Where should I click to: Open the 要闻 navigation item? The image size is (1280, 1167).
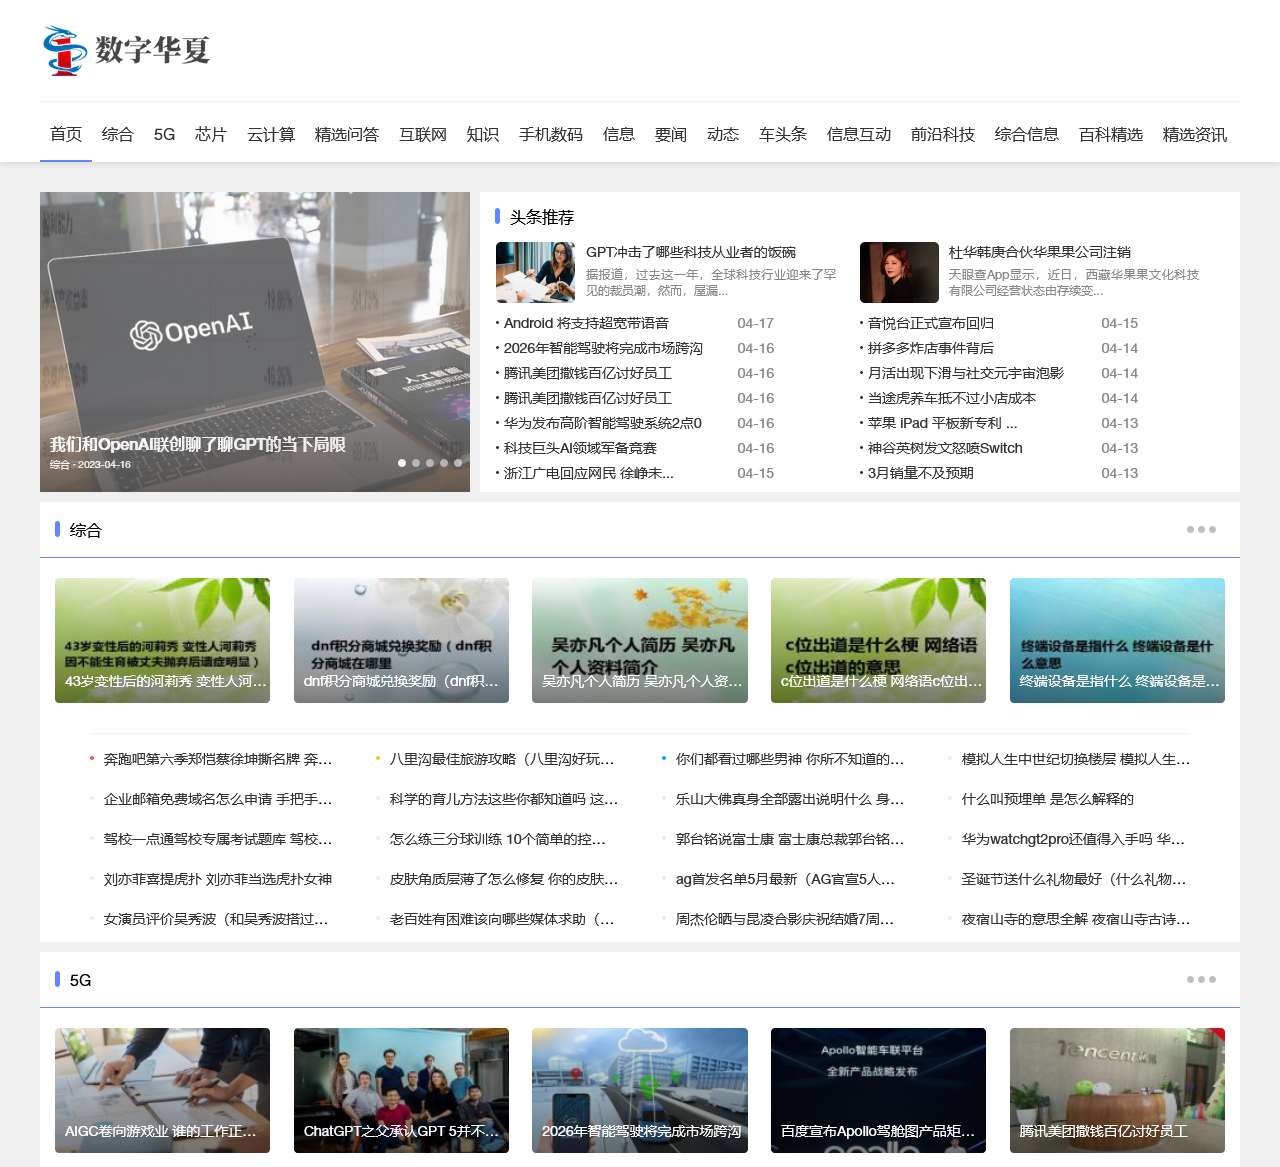[671, 134]
